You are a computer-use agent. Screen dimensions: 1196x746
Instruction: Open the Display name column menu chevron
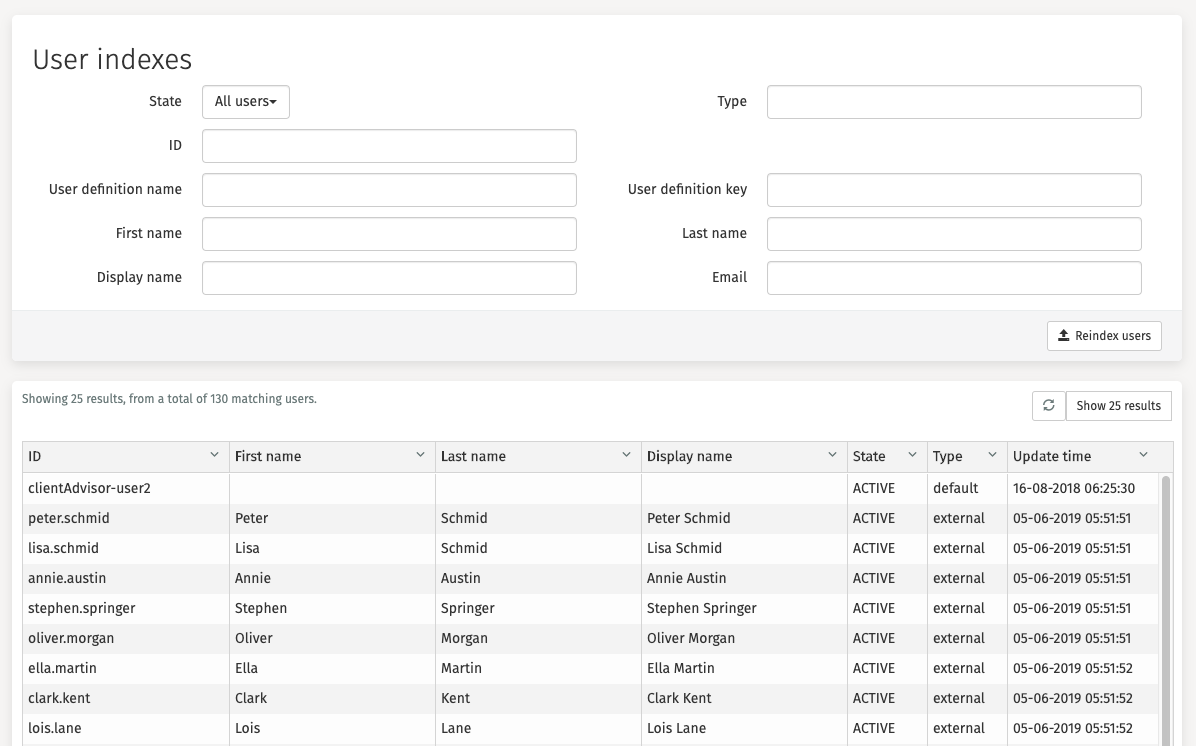pos(832,455)
